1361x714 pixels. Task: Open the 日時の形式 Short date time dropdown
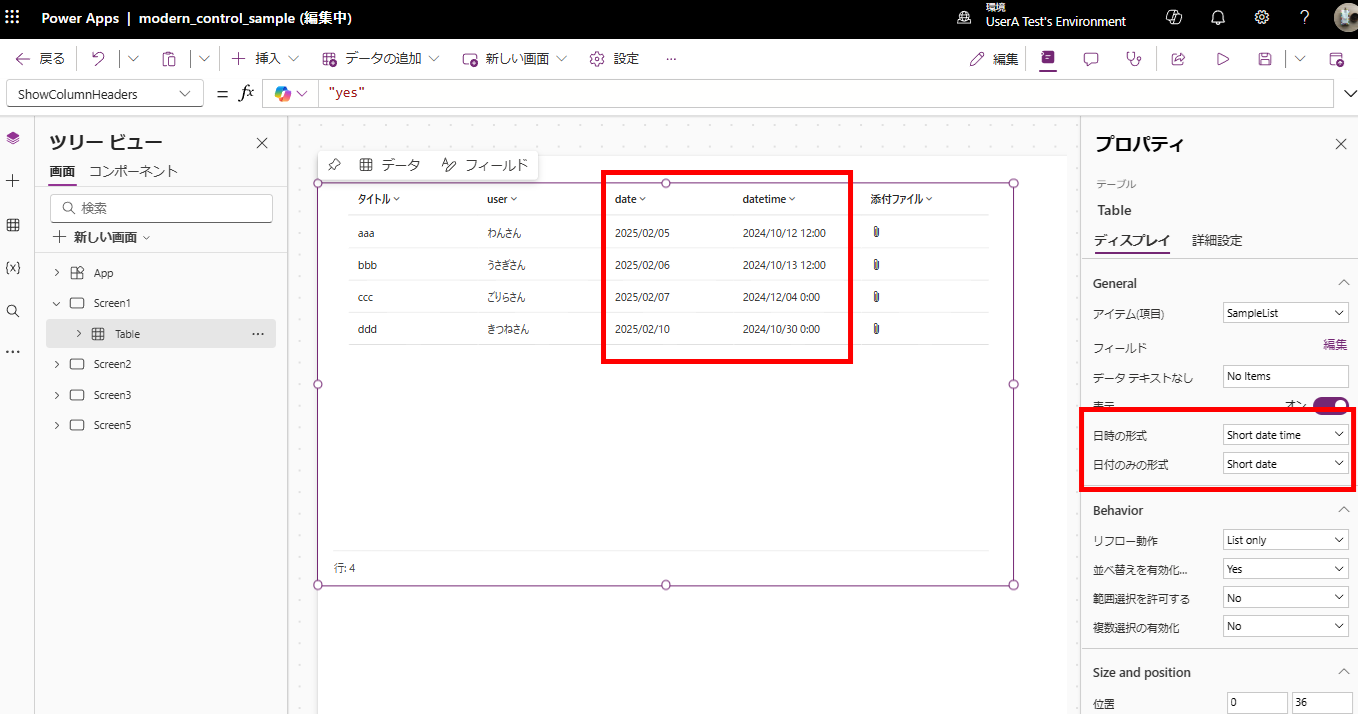[1285, 434]
